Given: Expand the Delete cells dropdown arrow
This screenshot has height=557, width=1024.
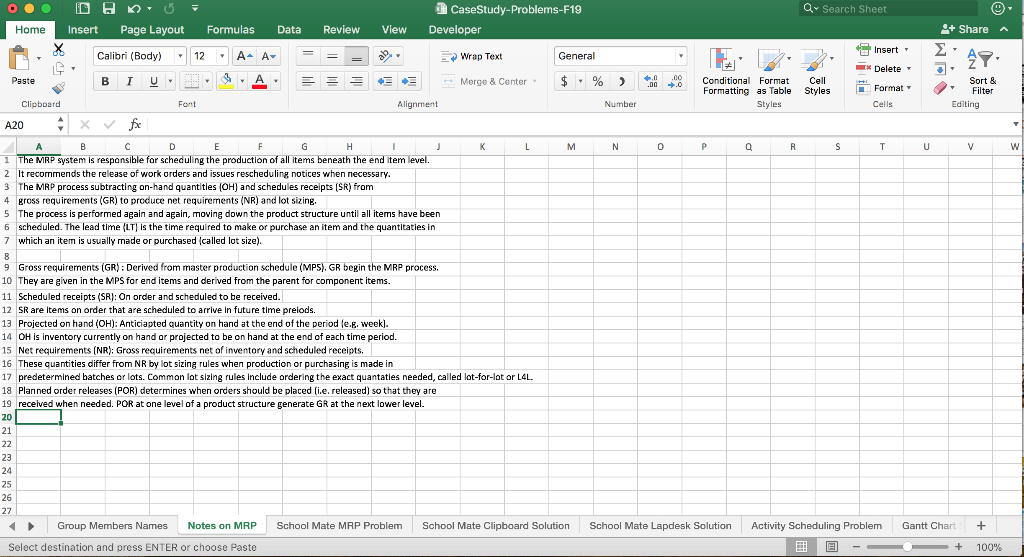Looking at the screenshot, I should 908,69.
